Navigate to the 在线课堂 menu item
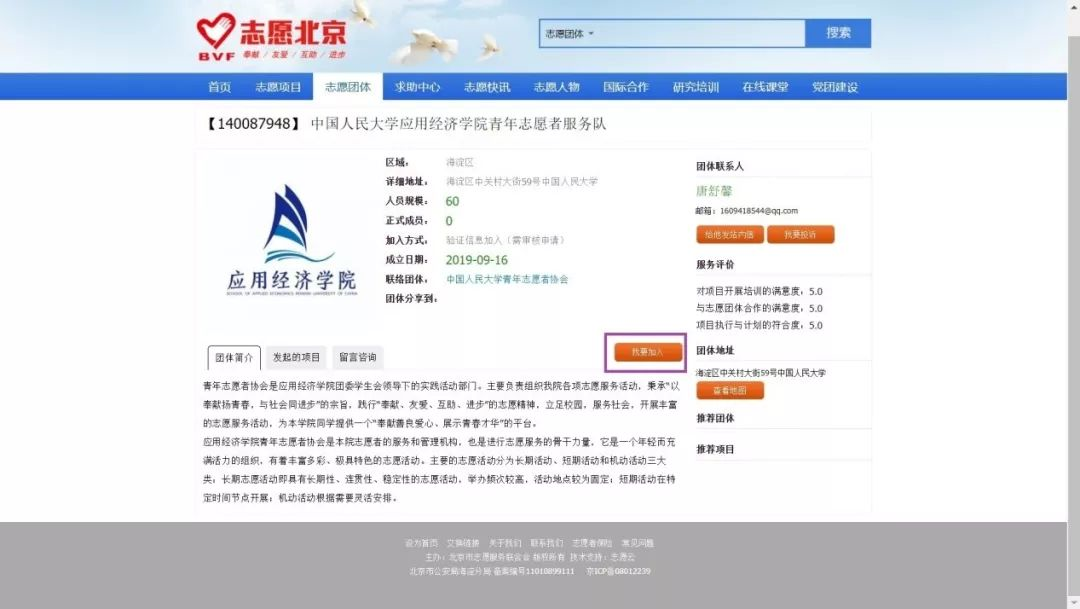The height and width of the screenshot is (609, 1080). [765, 87]
